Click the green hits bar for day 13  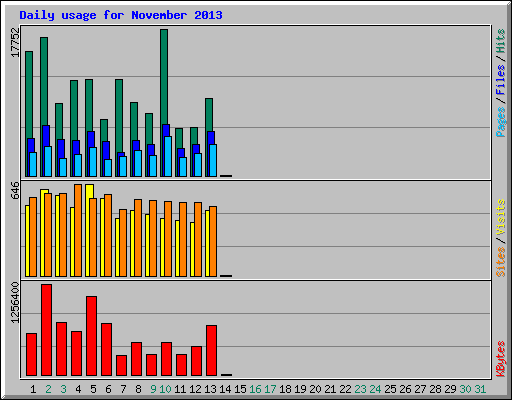209,115
